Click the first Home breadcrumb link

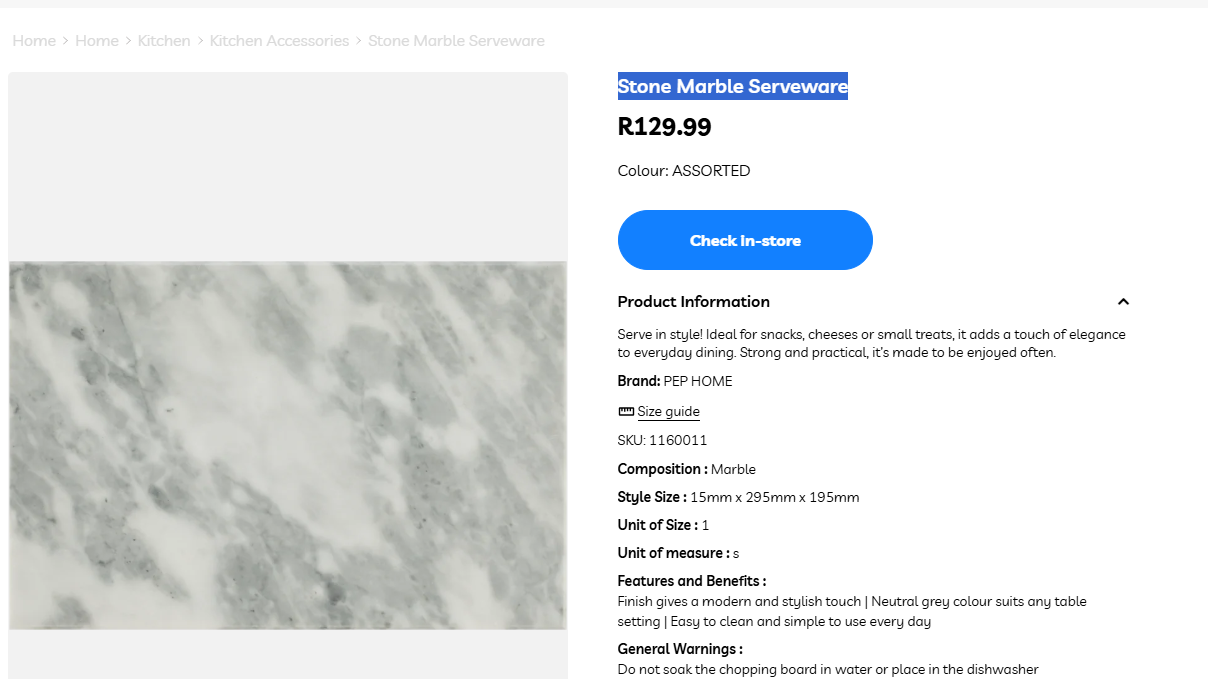34,41
